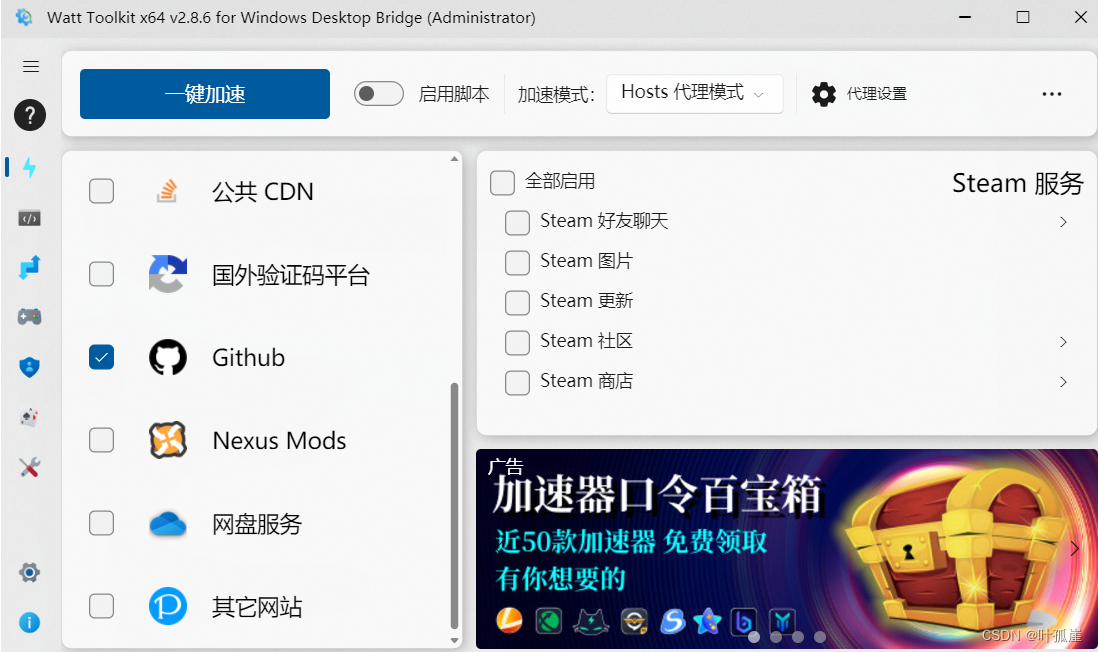Click the 公共 CDN label text
This screenshot has height=652, width=1098.
point(263,191)
